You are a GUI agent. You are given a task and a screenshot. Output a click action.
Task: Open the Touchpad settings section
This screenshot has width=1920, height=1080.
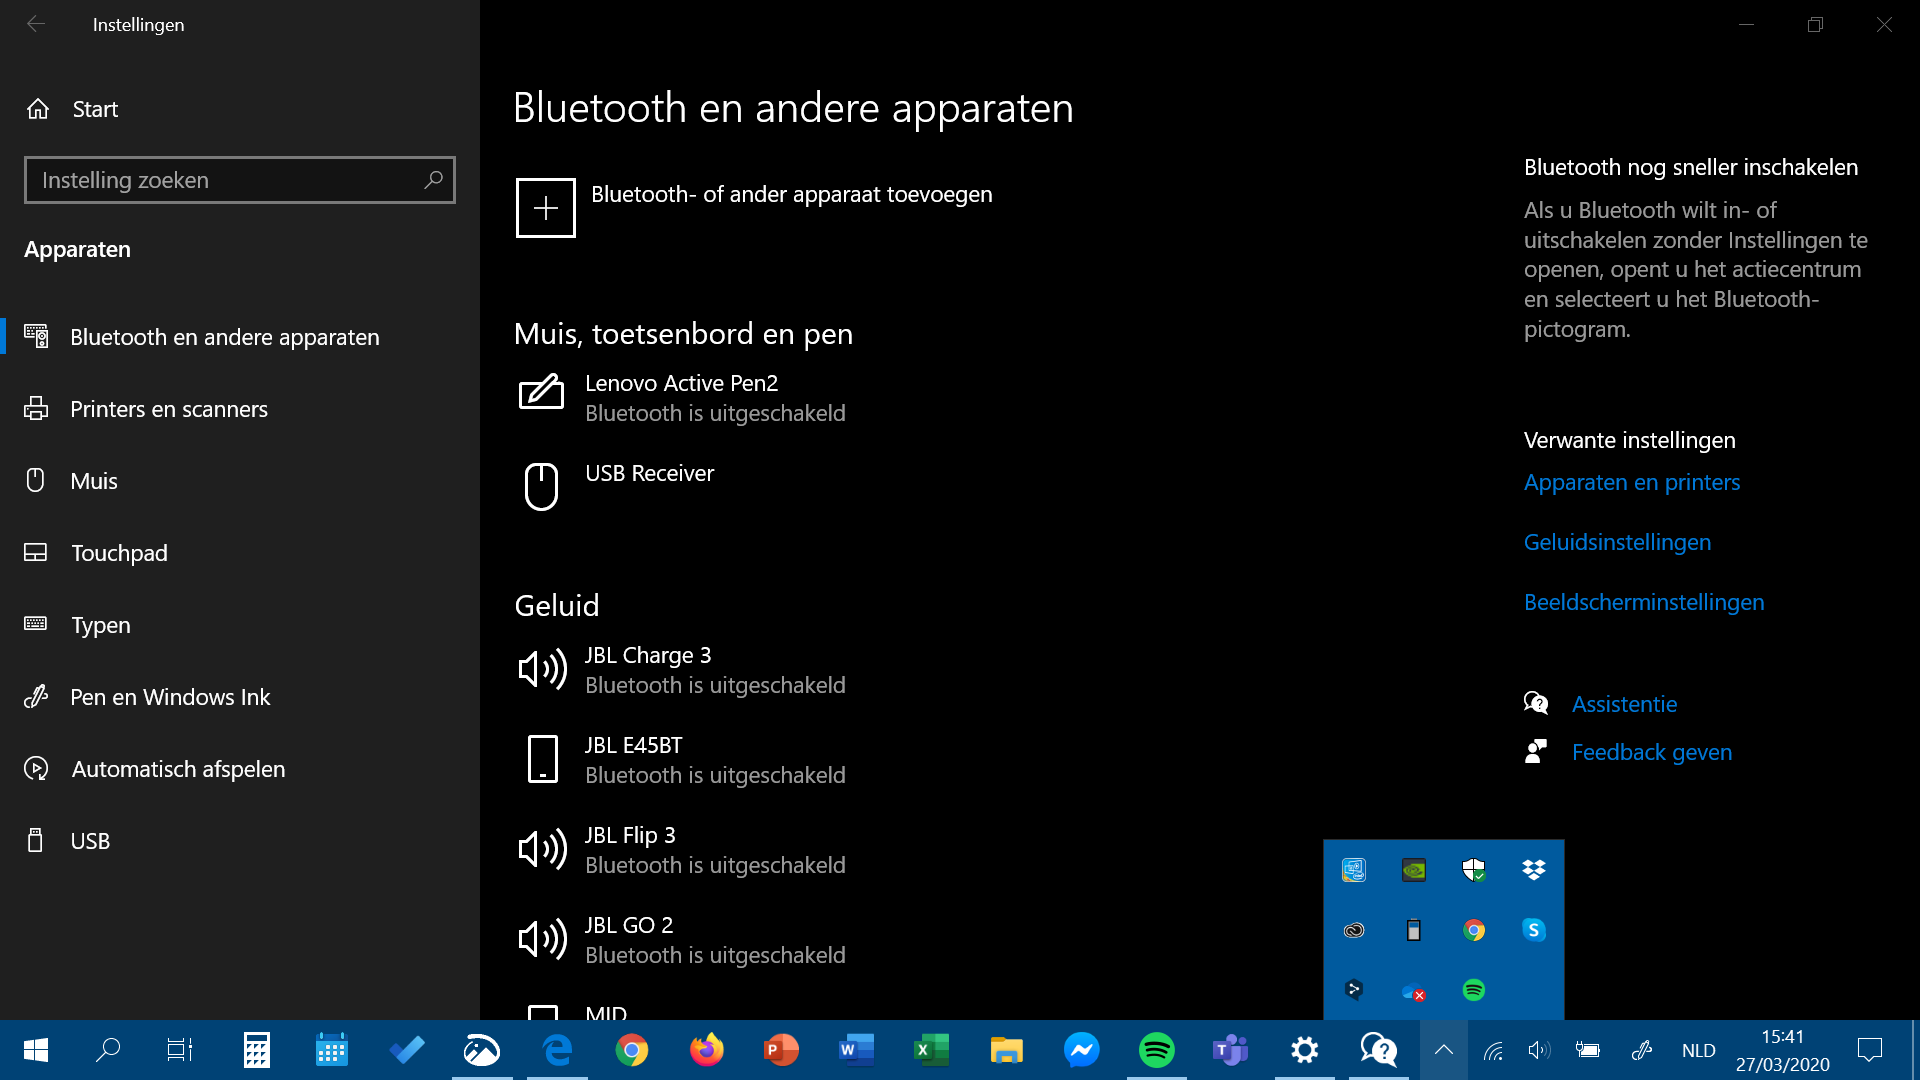[x=119, y=553]
